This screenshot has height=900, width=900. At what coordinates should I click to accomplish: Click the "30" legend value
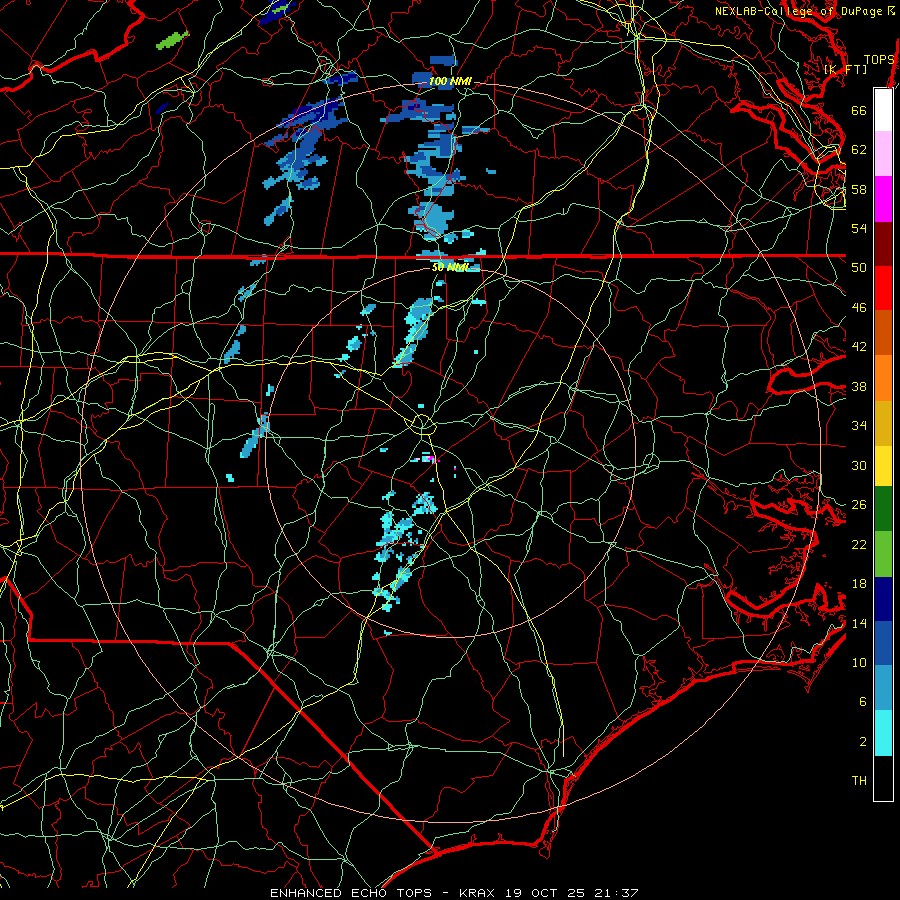[859, 465]
